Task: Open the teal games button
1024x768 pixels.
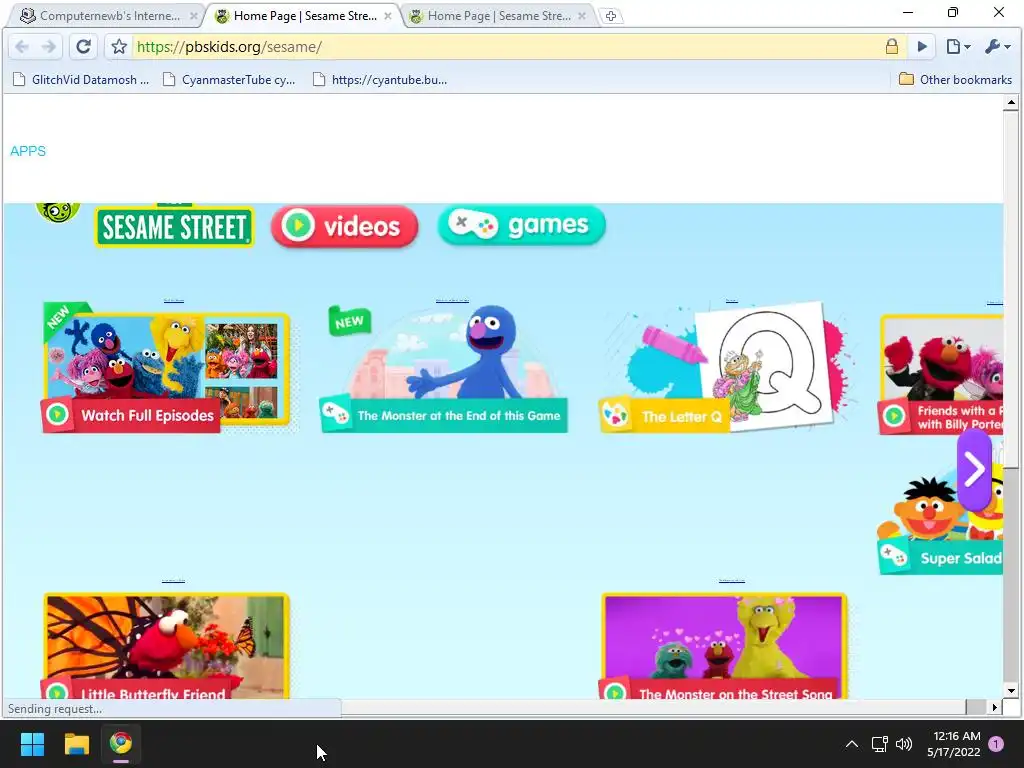Action: [521, 225]
